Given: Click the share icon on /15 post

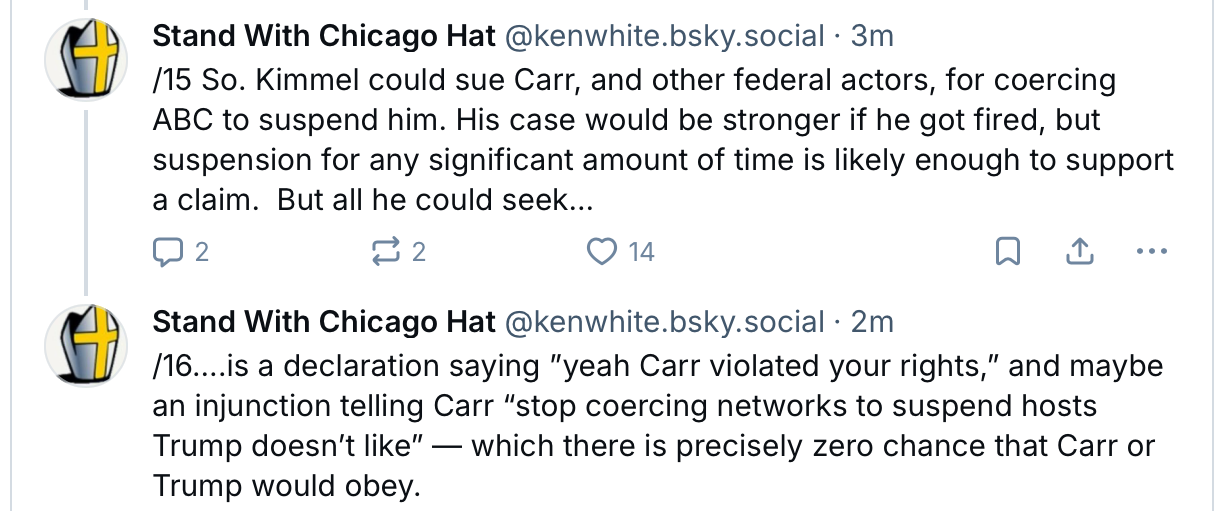Looking at the screenshot, I should click(1080, 252).
